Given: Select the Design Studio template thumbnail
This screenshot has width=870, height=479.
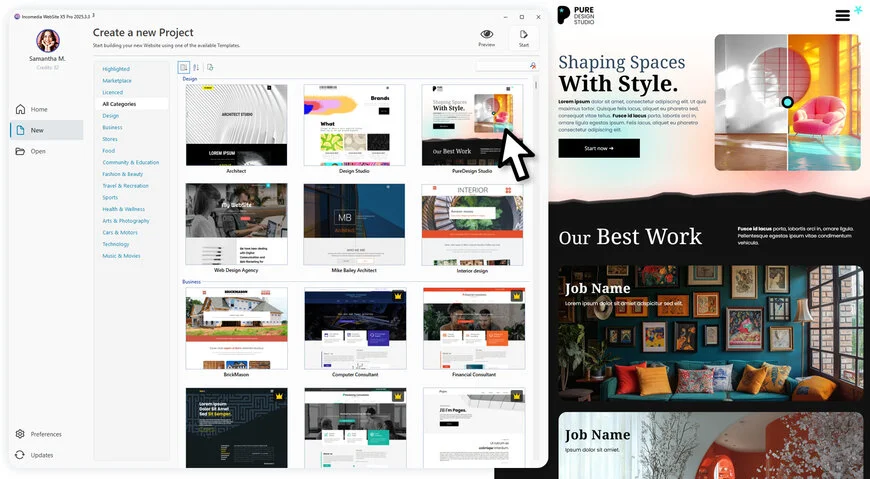Looking at the screenshot, I should [355, 125].
